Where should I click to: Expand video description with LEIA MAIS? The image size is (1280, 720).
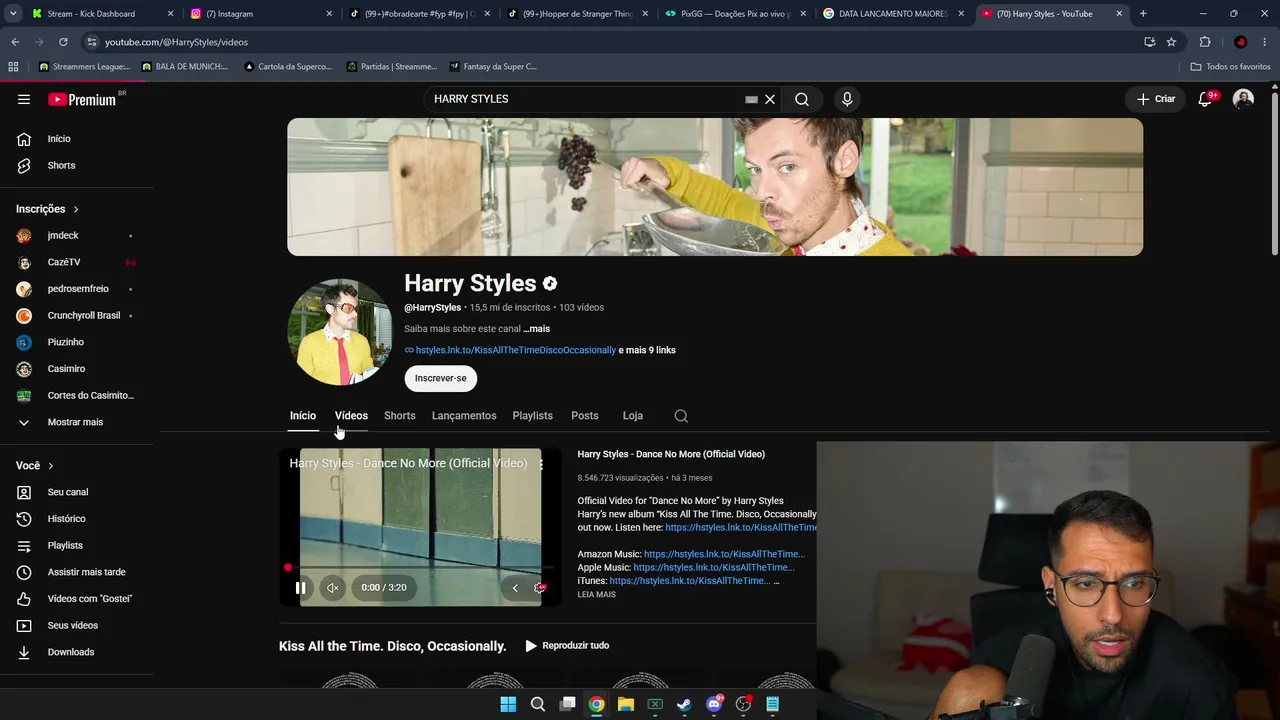[x=596, y=595]
